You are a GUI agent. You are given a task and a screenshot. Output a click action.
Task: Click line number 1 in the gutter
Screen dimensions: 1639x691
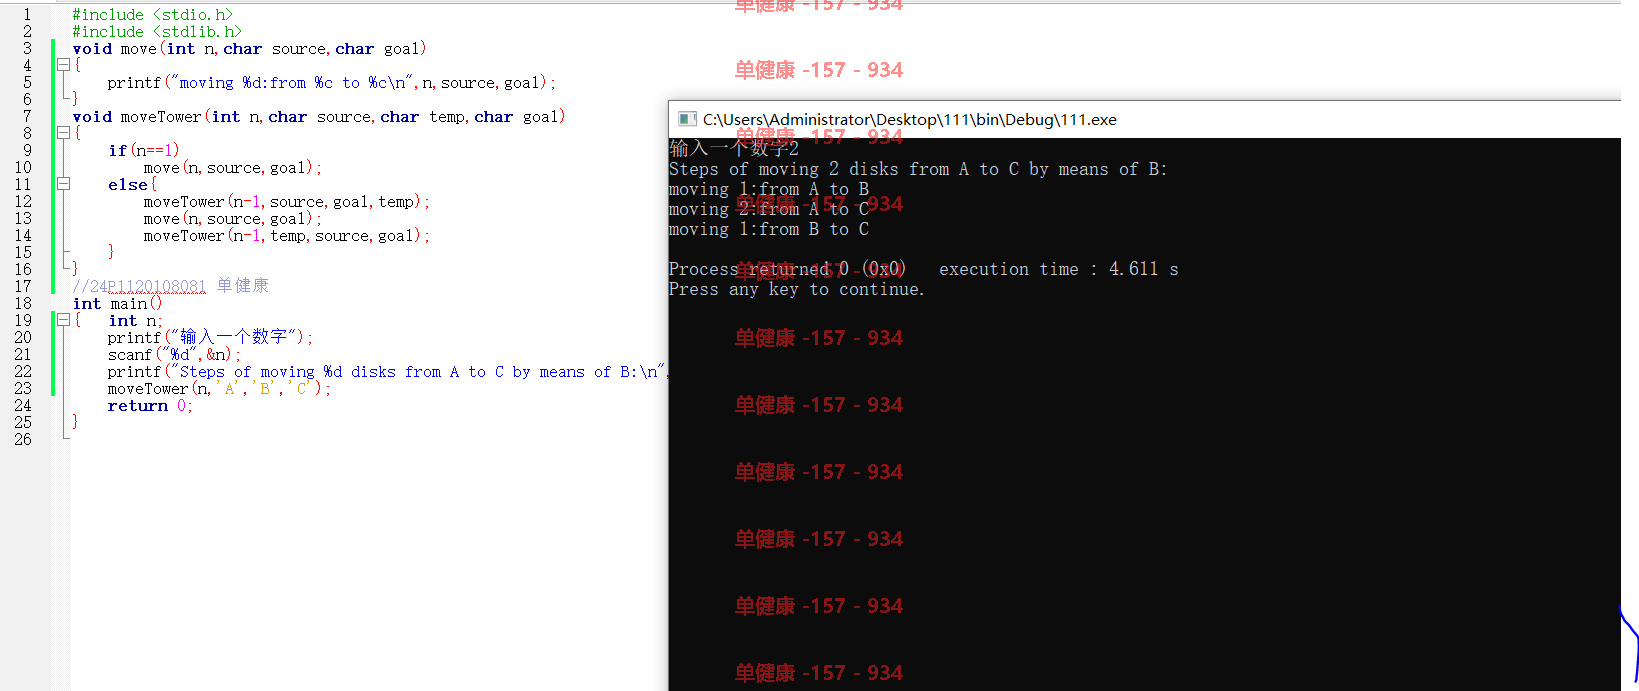[x=27, y=15]
